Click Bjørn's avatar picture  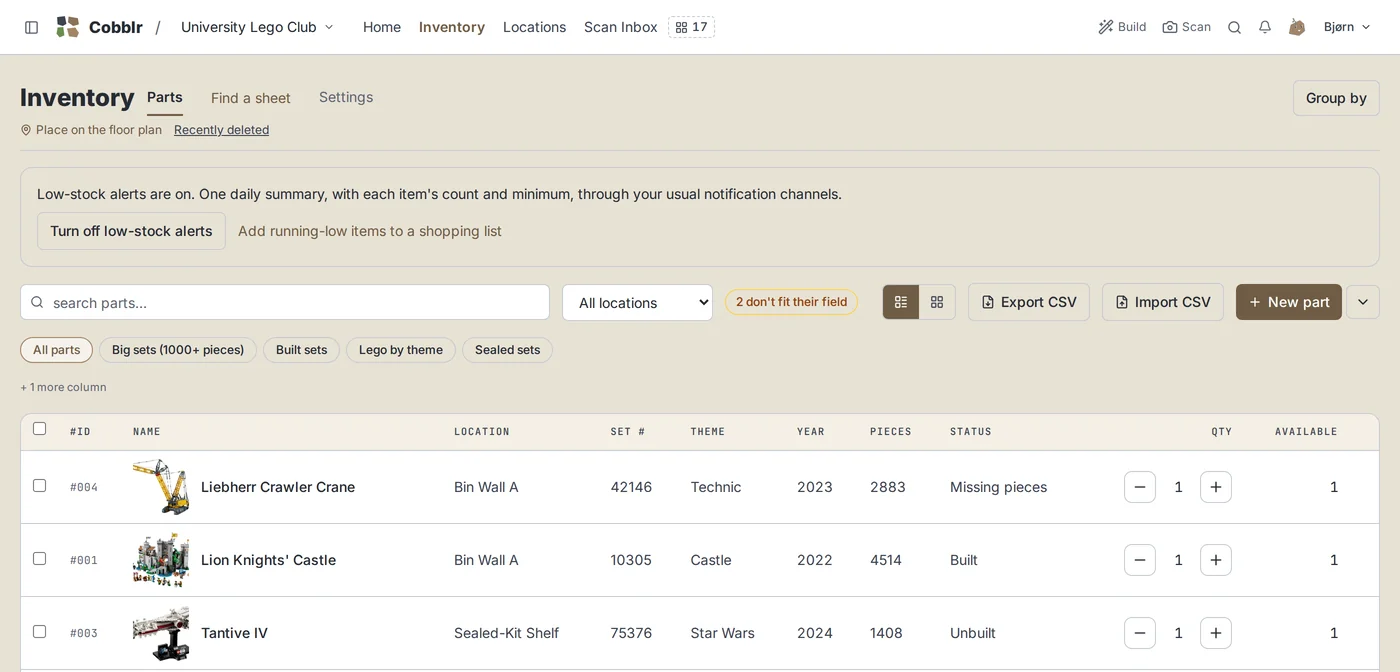coord(1297,27)
